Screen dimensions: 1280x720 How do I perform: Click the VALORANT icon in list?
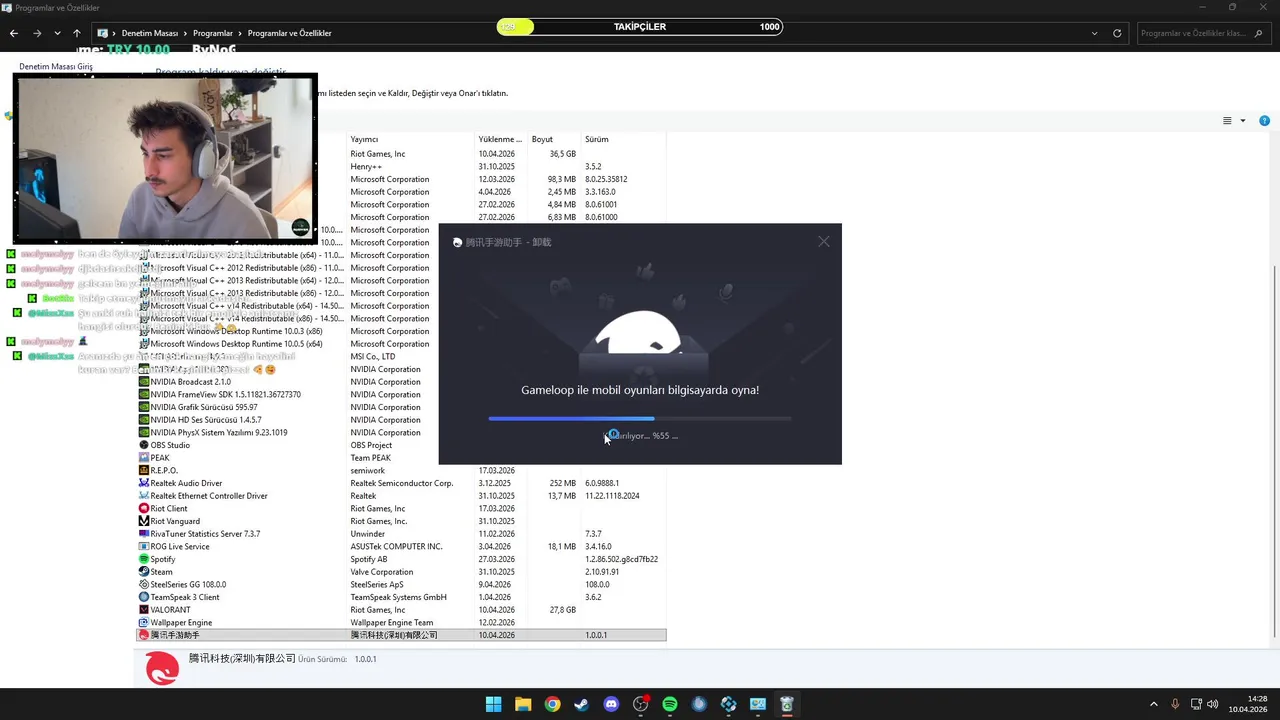pyautogui.click(x=144, y=610)
